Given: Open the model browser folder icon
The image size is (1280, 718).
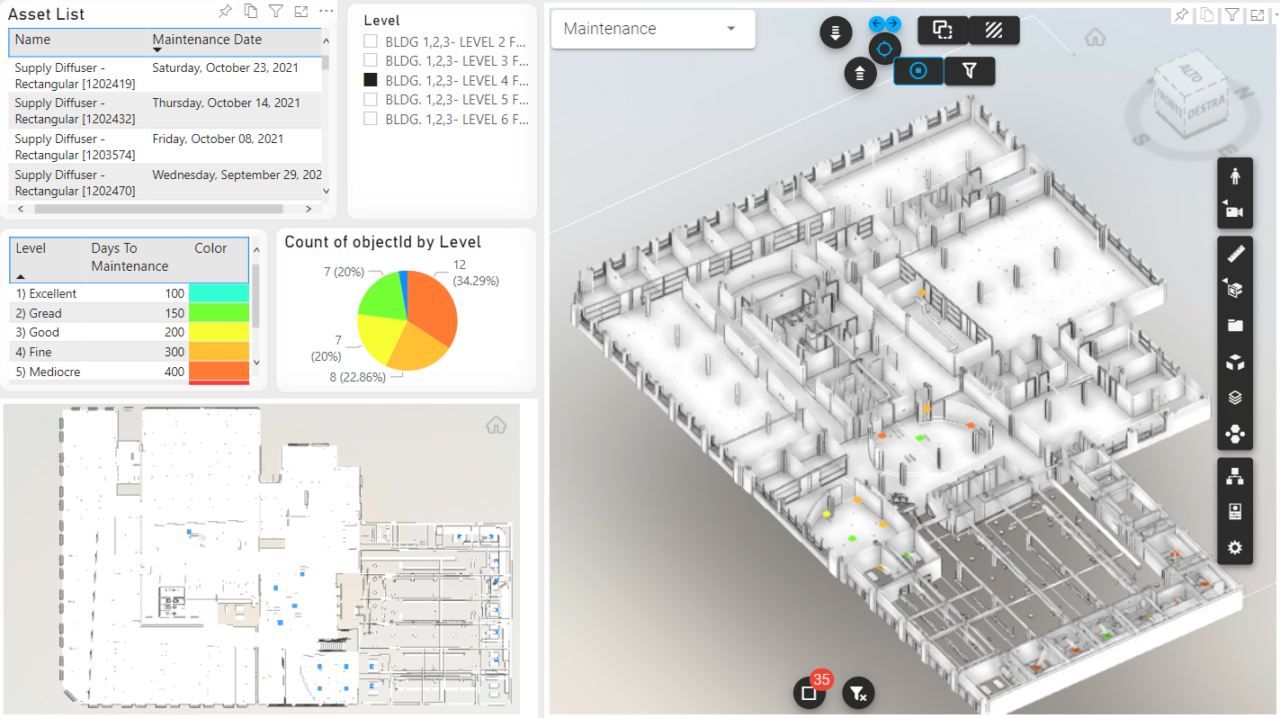Looking at the screenshot, I should (x=1235, y=325).
